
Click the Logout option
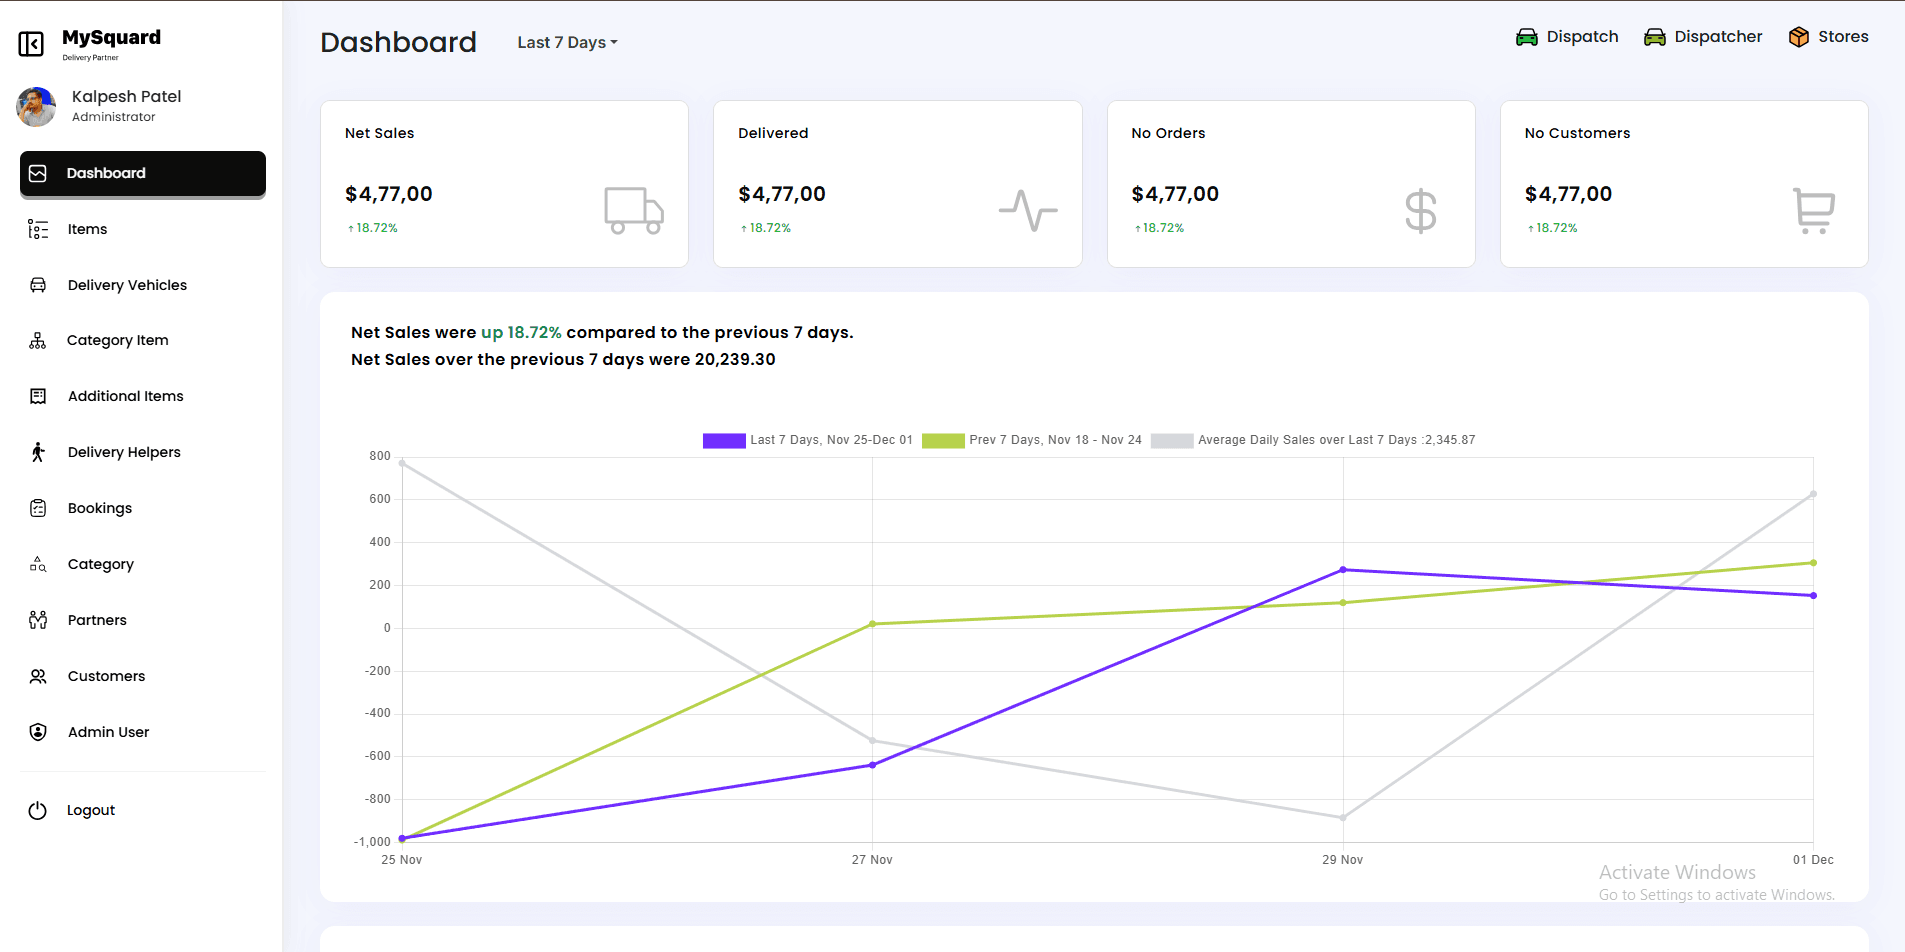click(90, 810)
